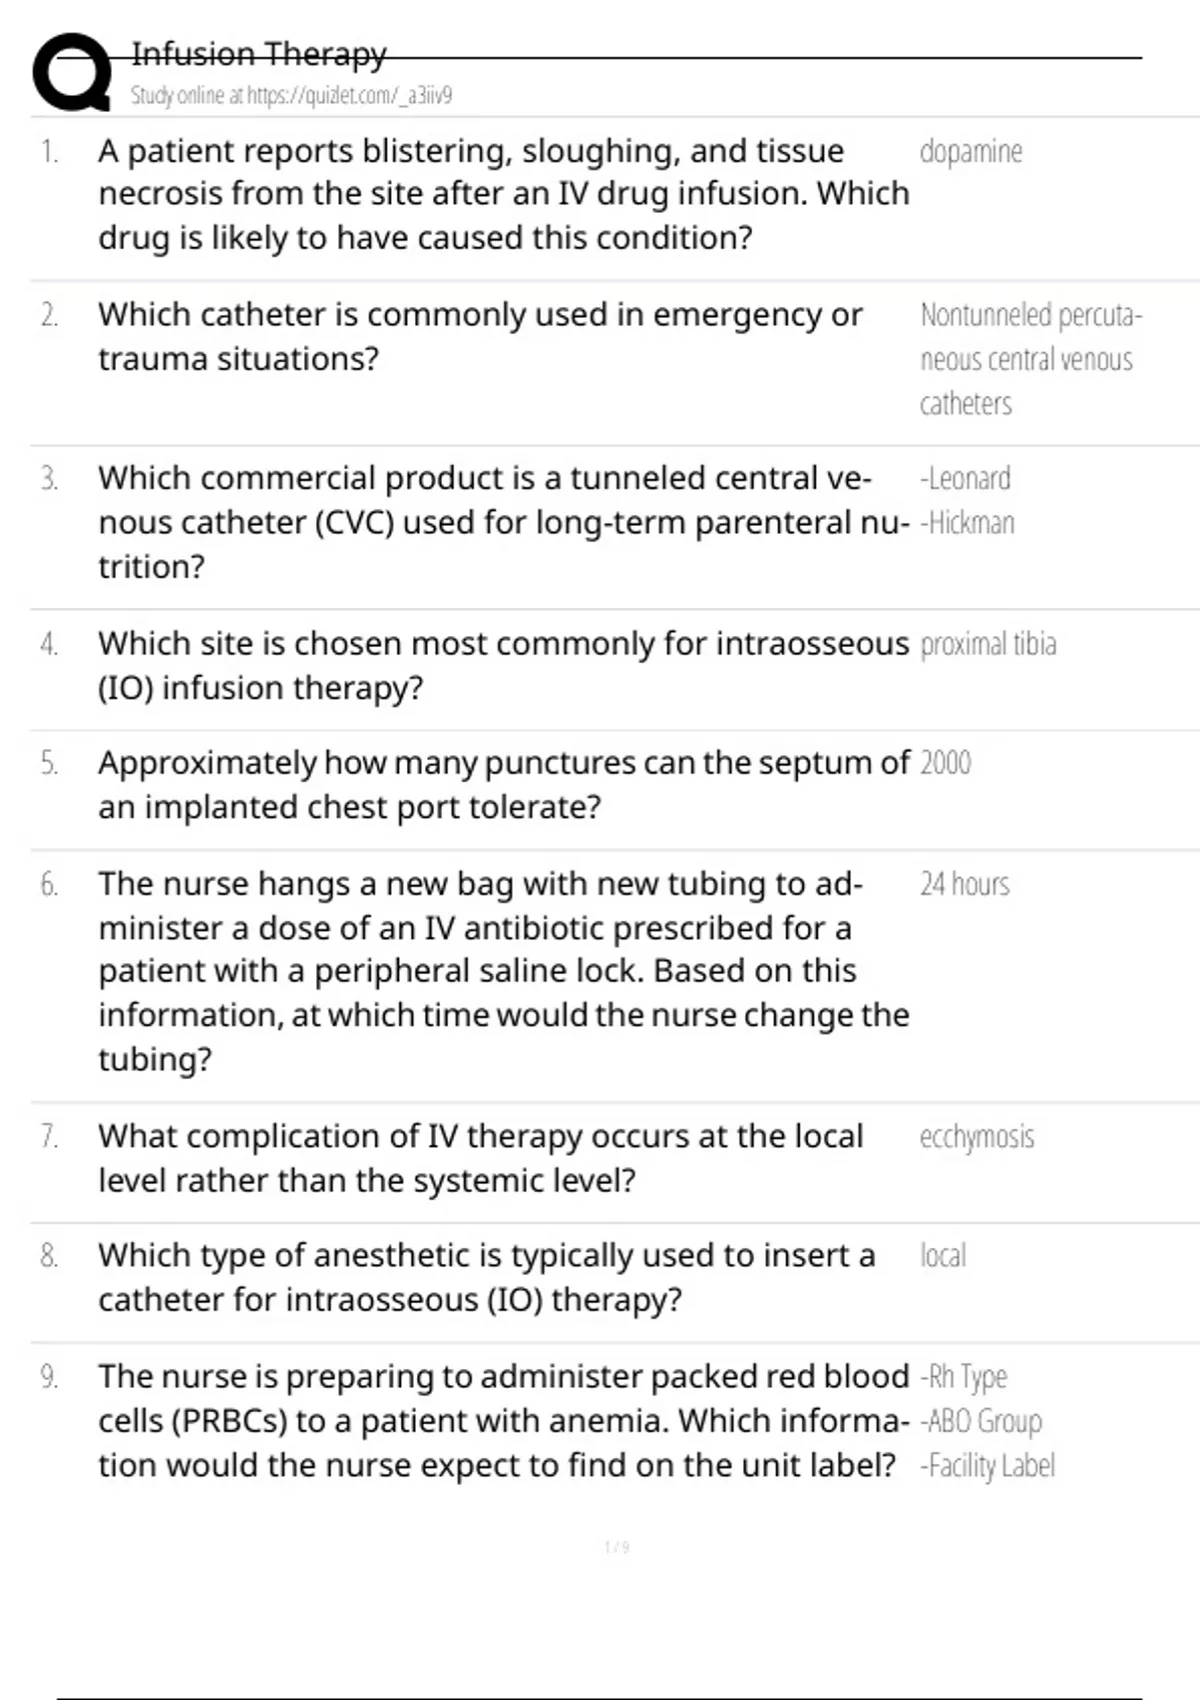
Task: Select question 6 about changing tubing
Action: (503, 971)
